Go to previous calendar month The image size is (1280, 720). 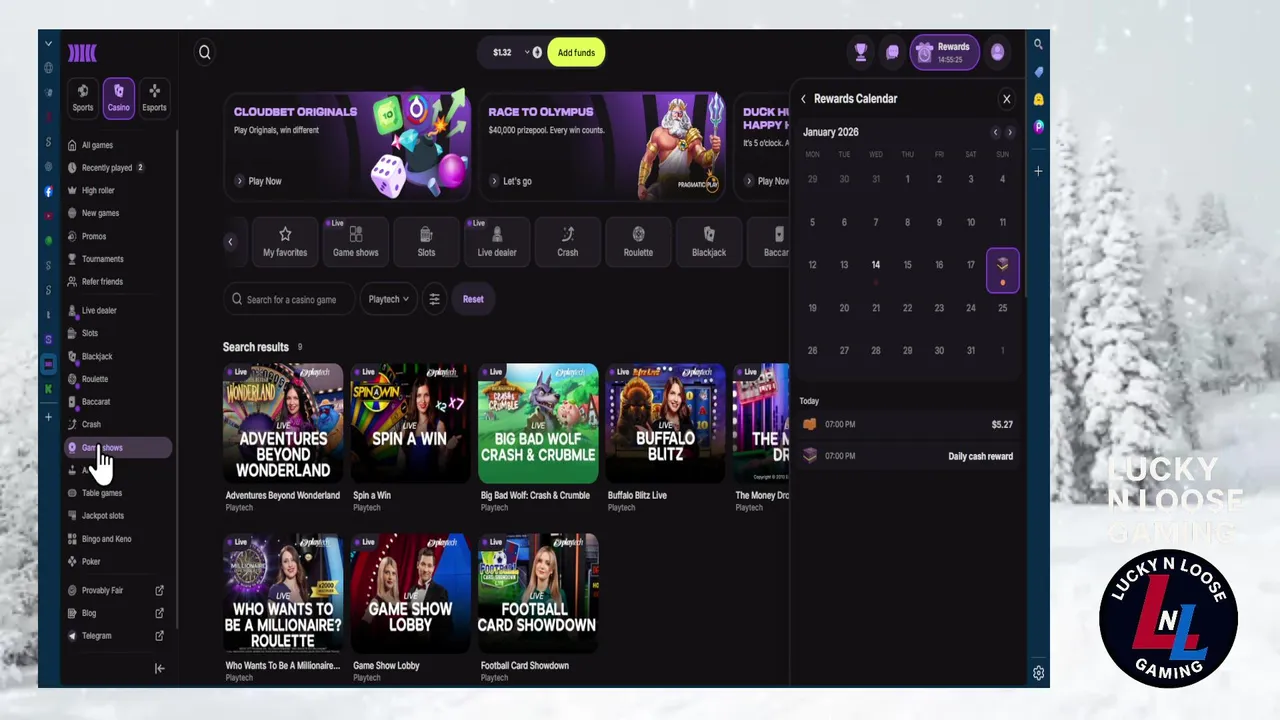pos(995,132)
